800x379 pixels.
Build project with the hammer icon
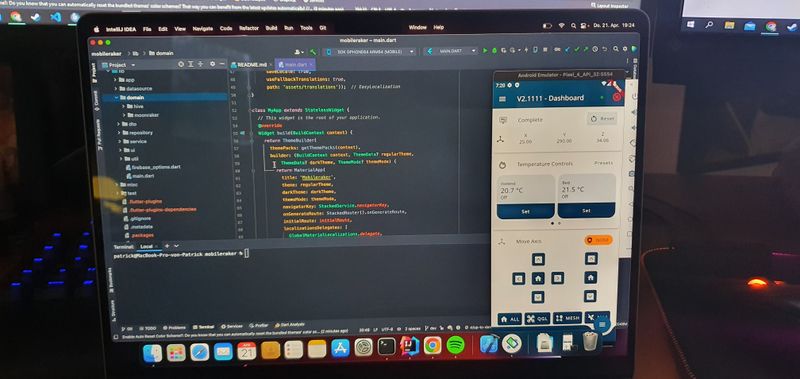(x=312, y=52)
